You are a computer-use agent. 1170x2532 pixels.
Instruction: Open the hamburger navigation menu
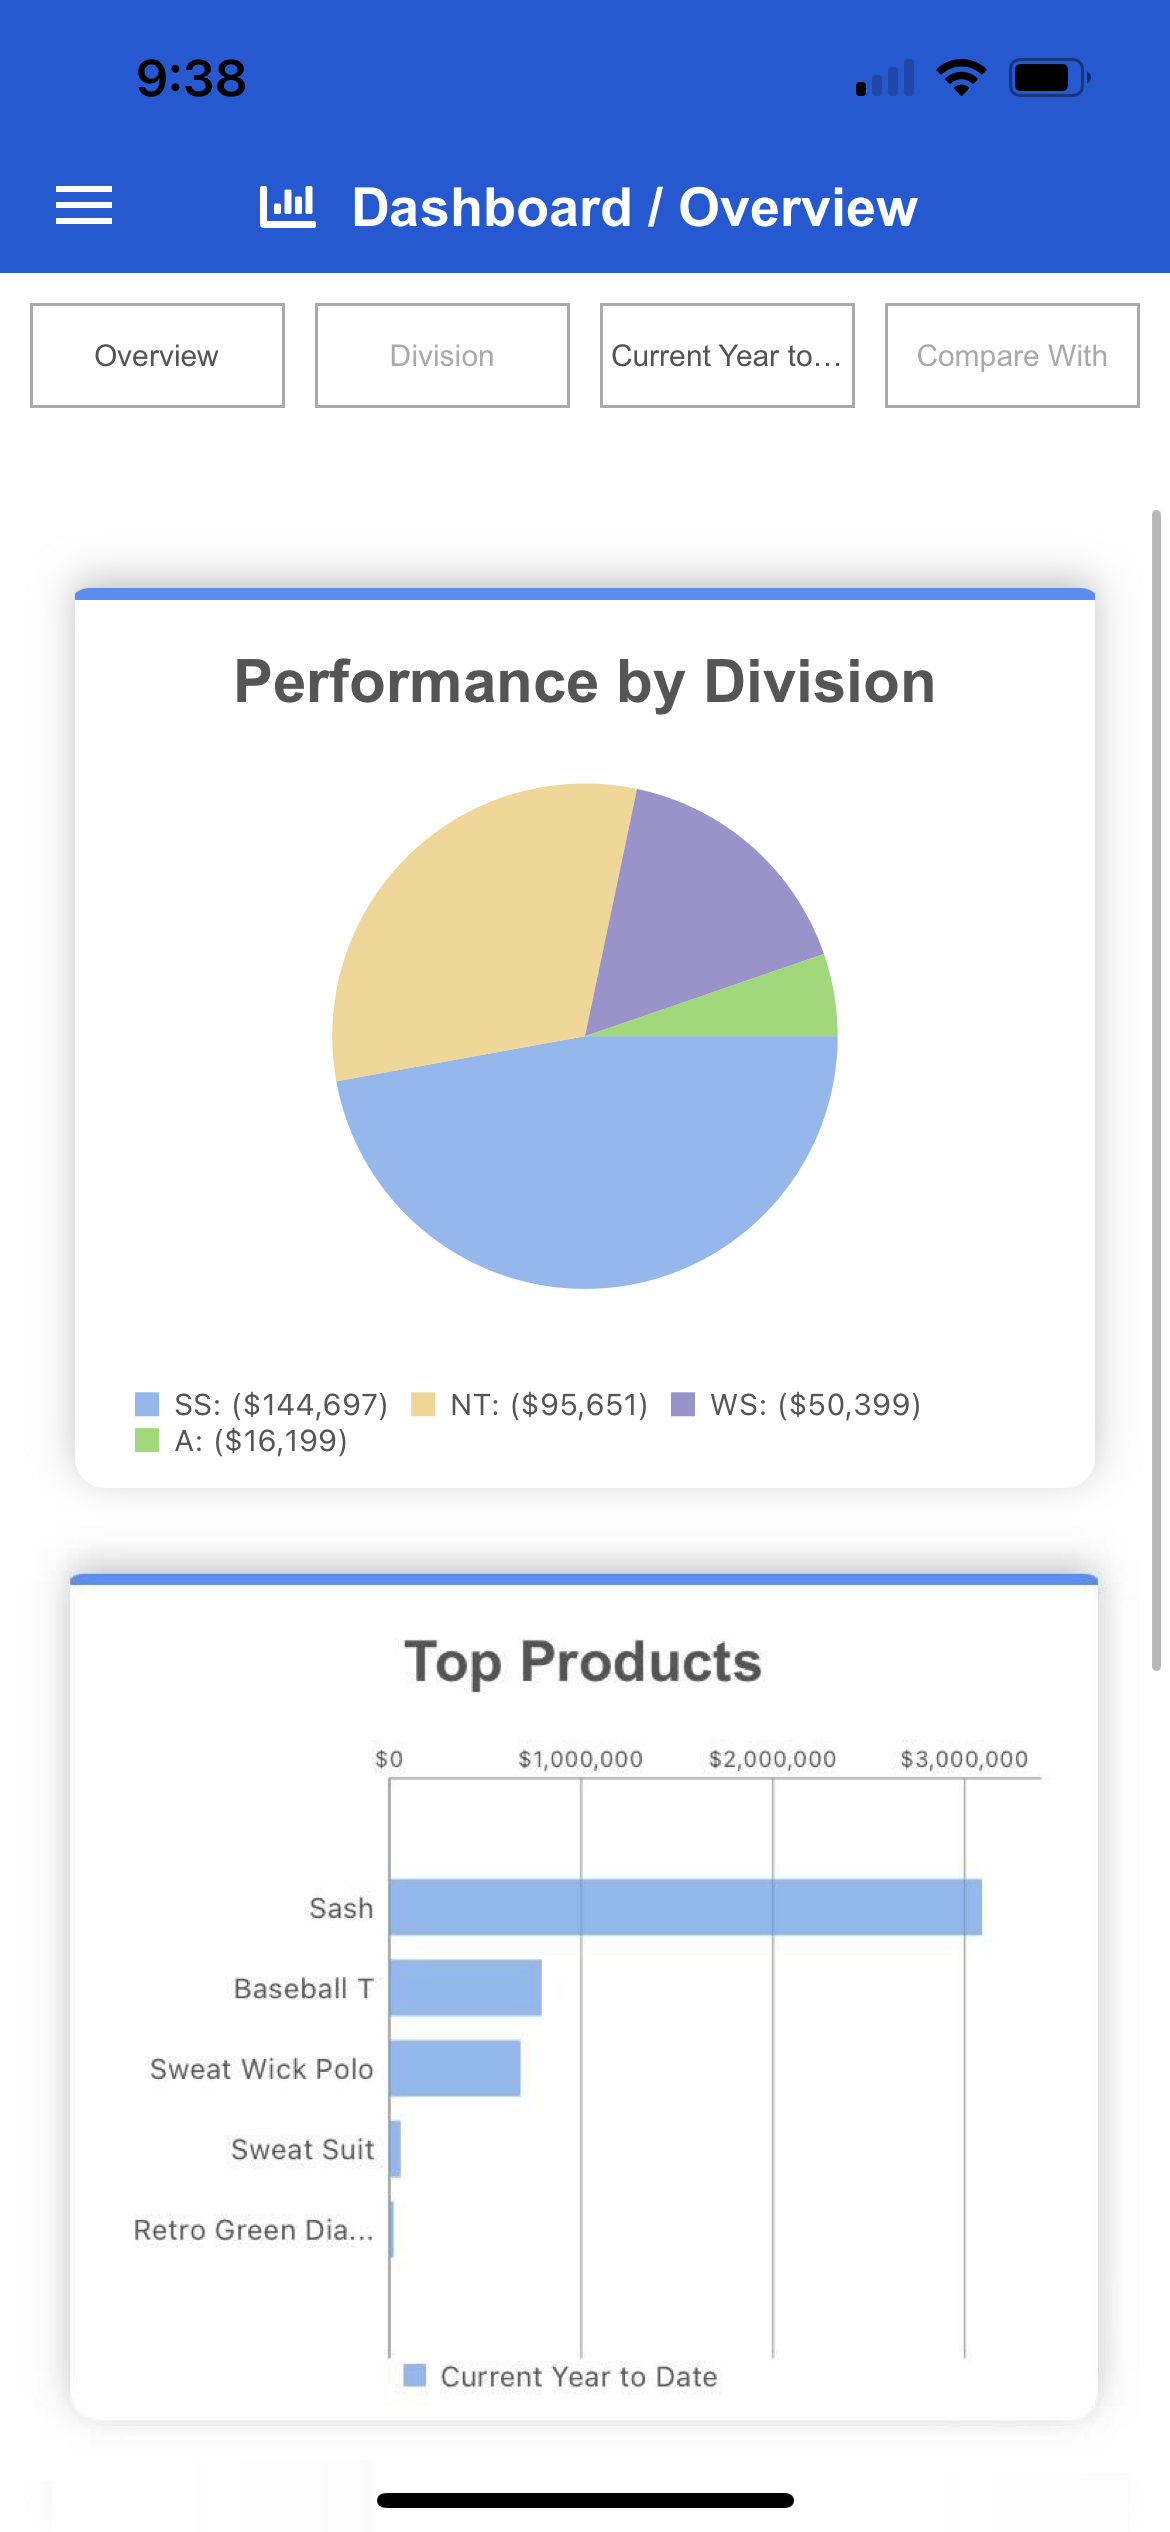(x=84, y=206)
